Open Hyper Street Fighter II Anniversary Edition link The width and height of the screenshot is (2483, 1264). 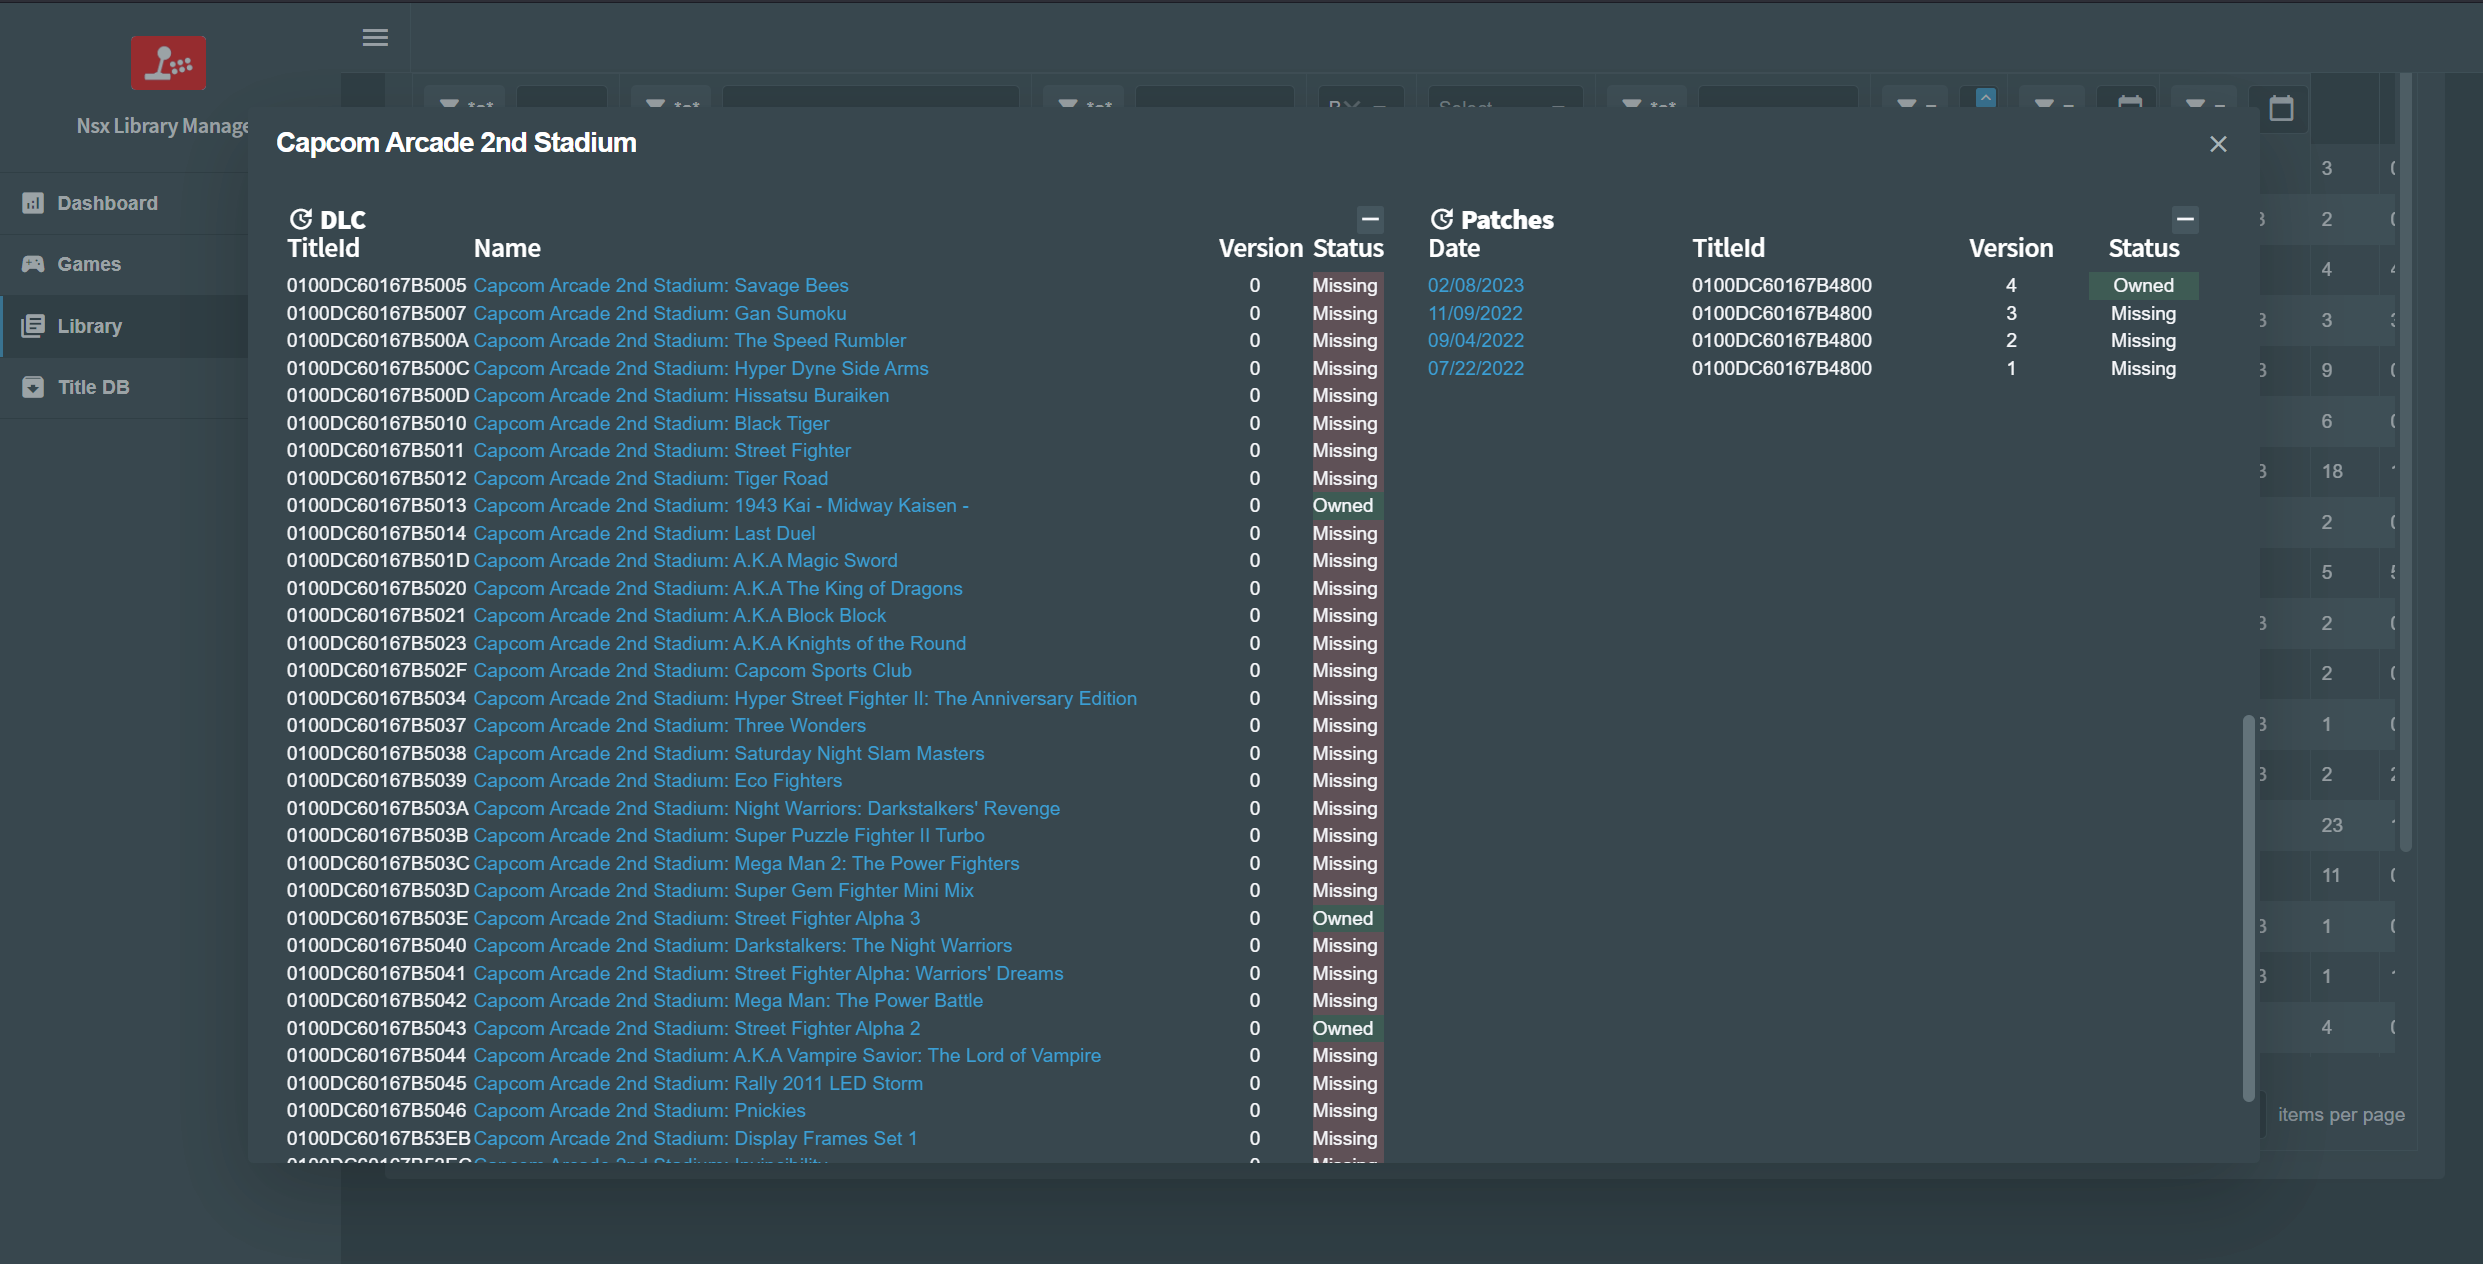click(805, 698)
